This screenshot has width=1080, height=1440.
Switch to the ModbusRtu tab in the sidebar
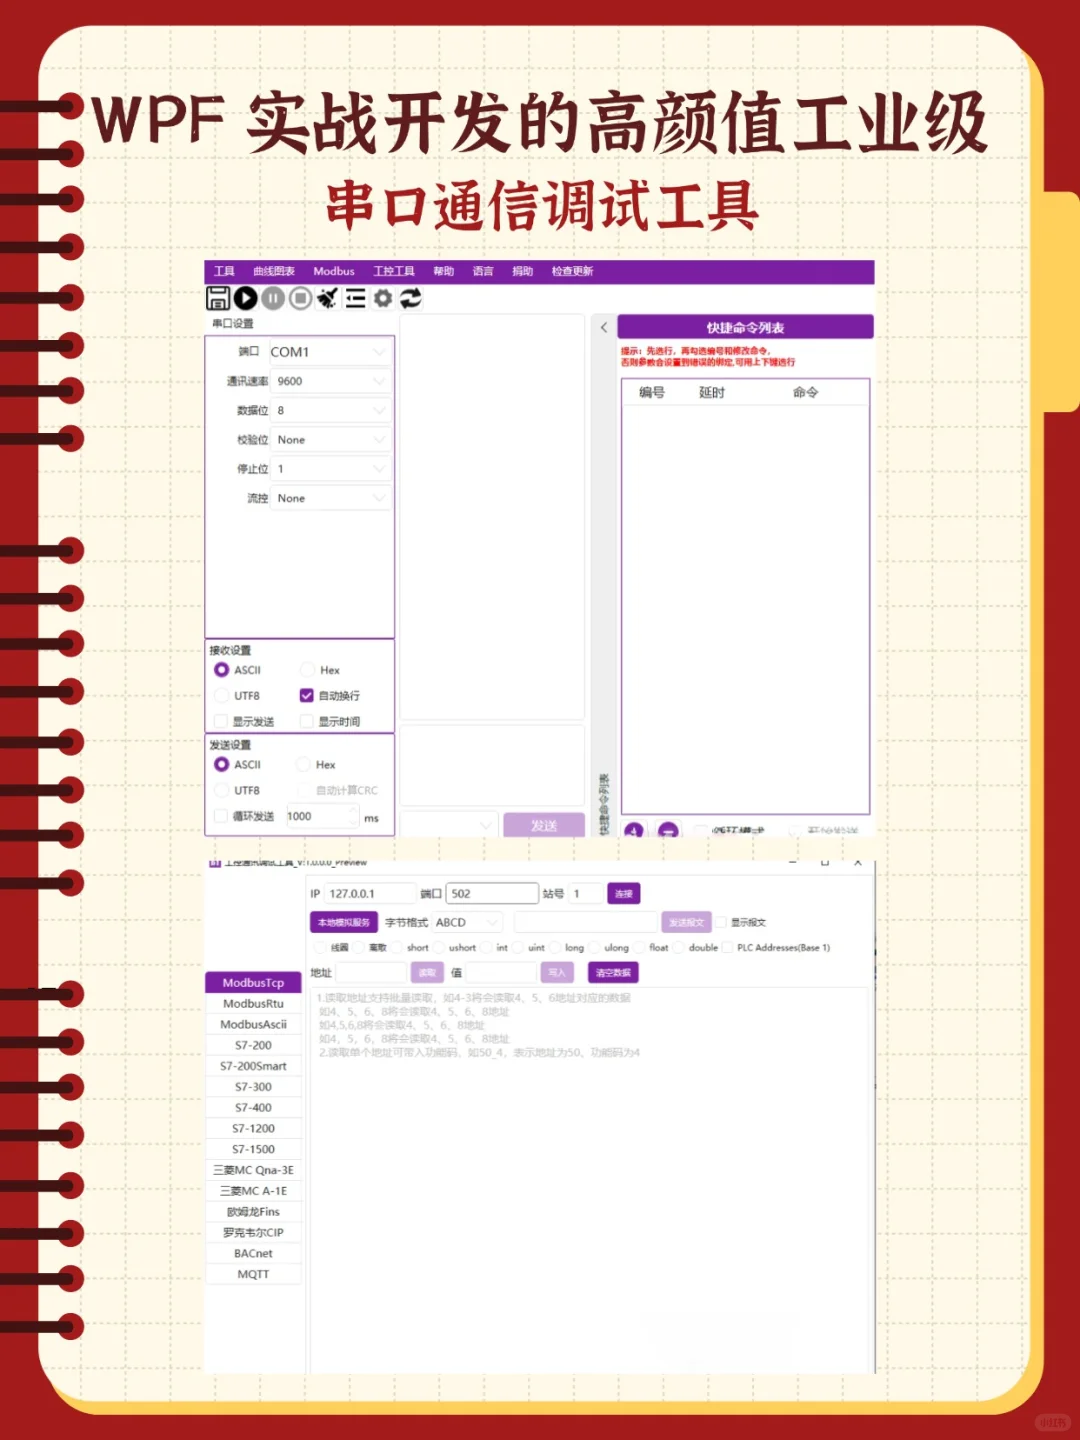252,1003
